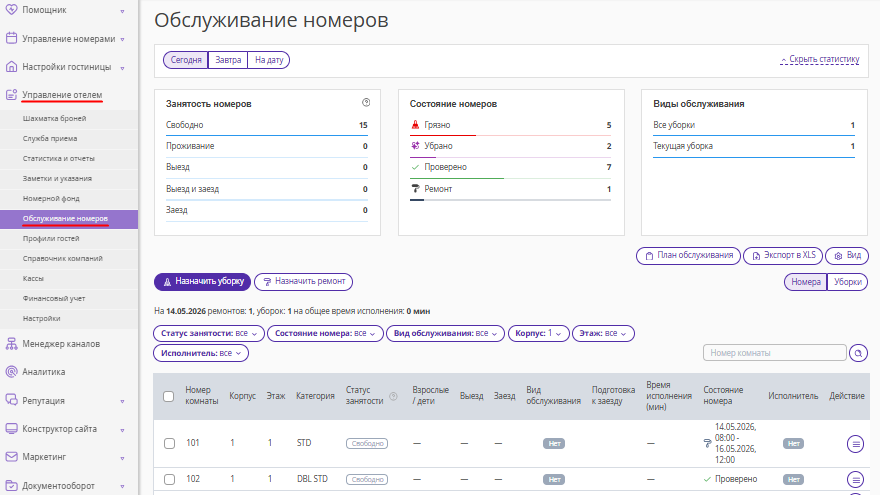Tick the checkbox for room 102
Image resolution: width=880 pixels, height=495 pixels.
coord(169,479)
